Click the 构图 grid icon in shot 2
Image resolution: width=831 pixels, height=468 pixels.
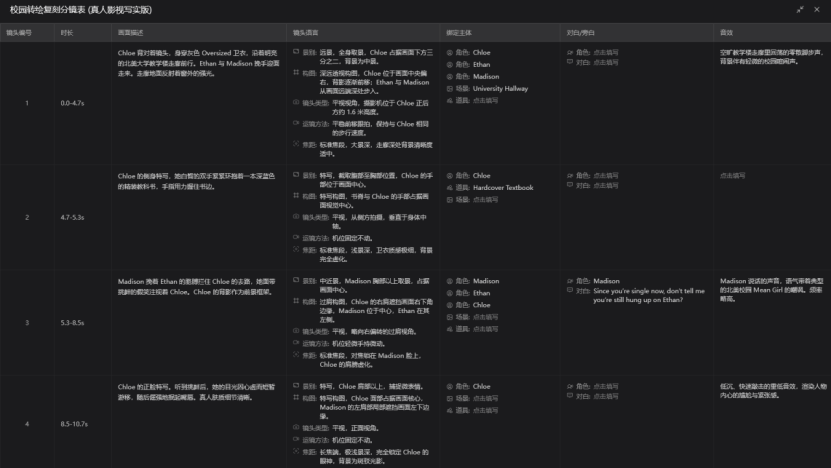point(296,196)
